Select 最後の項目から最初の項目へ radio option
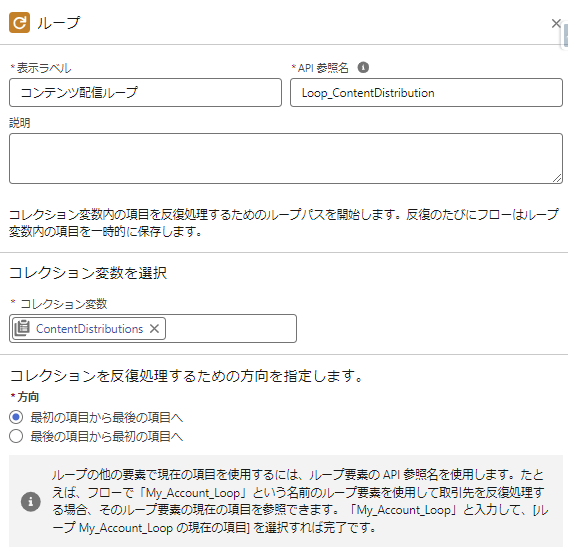 click(x=16, y=436)
